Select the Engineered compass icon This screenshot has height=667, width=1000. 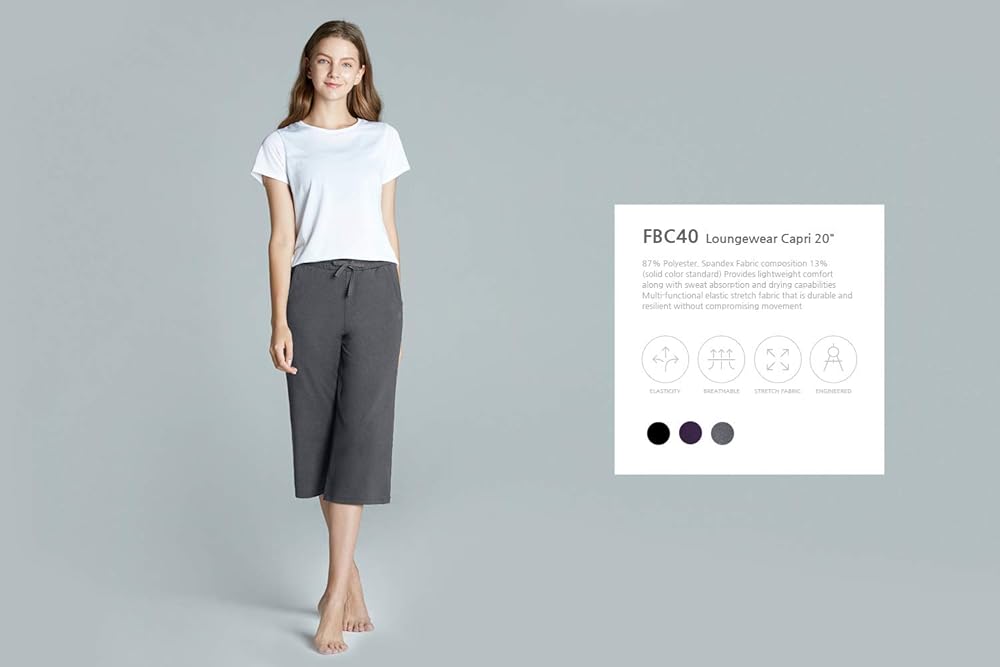834,359
